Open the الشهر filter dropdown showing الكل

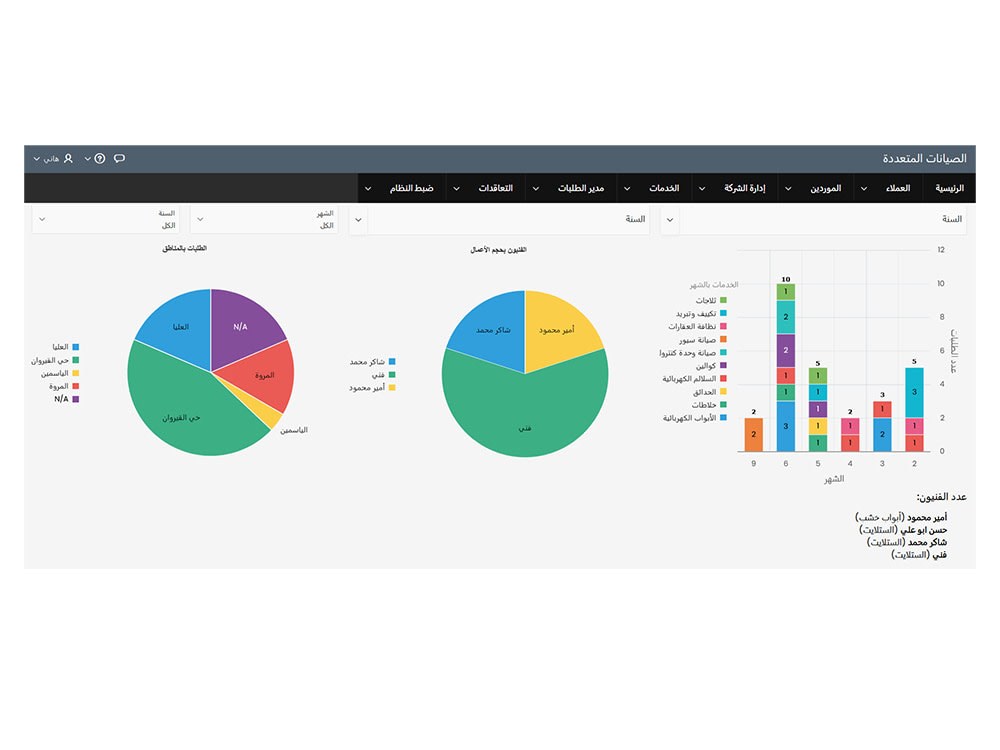pyautogui.click(x=265, y=219)
